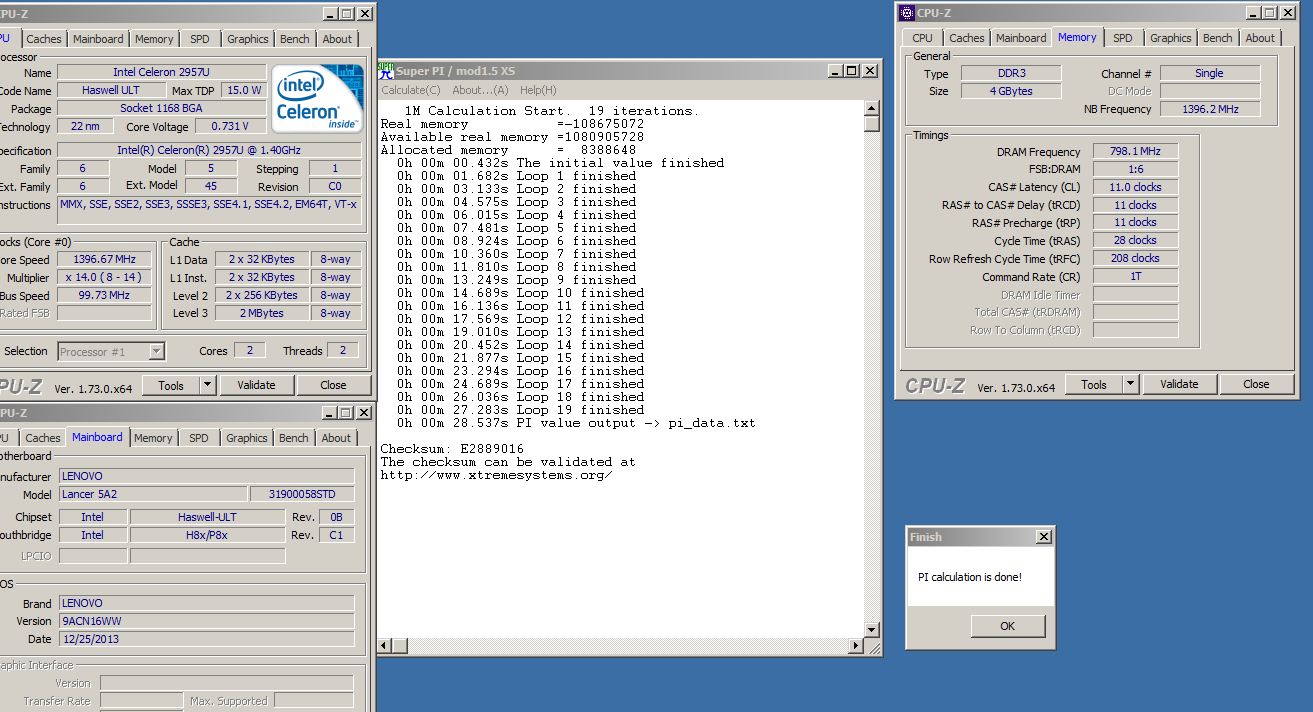
Task: Click Super PI vertical scrollbar up arrow
Action: (872, 108)
